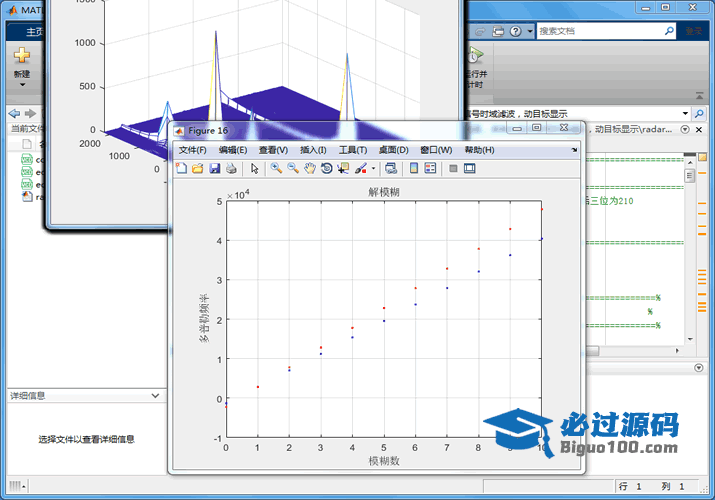Click the editor scroll right arrow
This screenshot has height=500, width=715.
coord(677,351)
